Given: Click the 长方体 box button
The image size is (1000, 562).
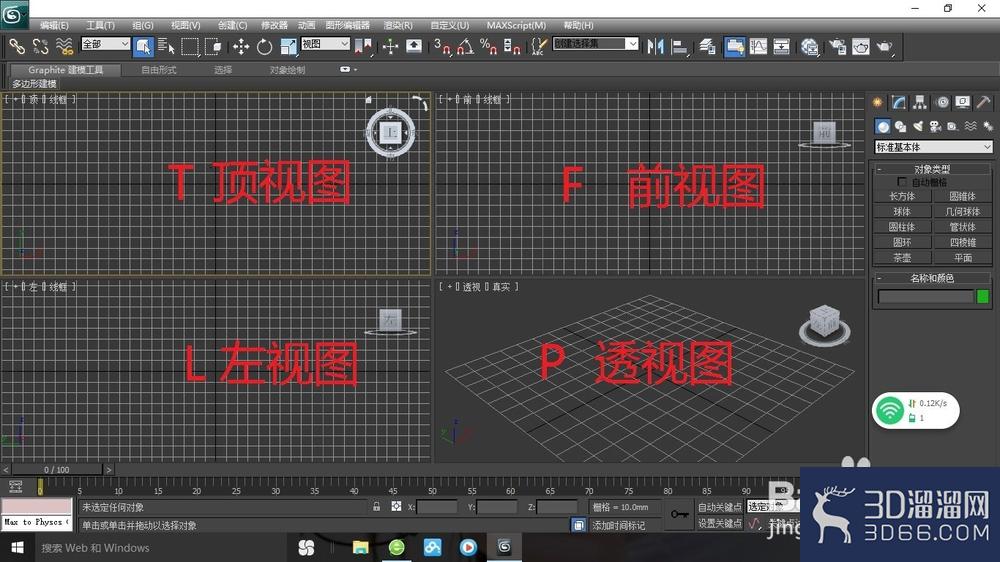Looking at the screenshot, I should (x=902, y=196).
